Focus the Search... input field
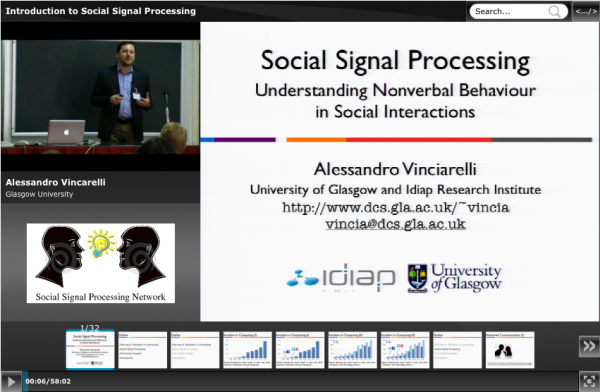This screenshot has height=392, width=600. pyautogui.click(x=518, y=11)
